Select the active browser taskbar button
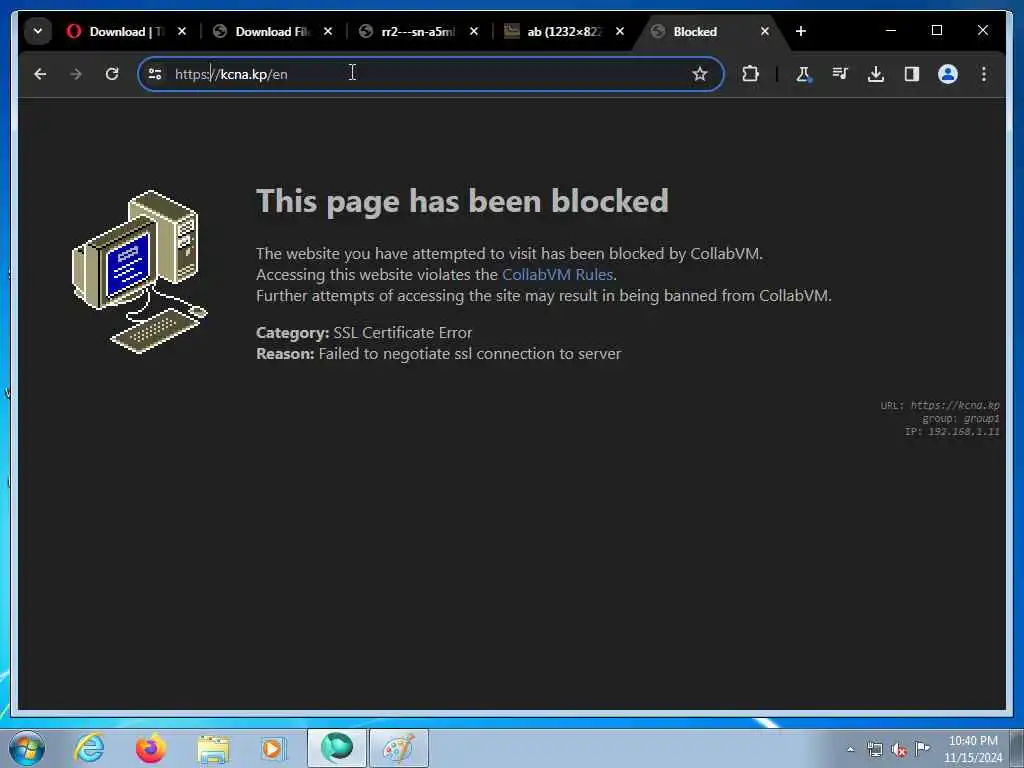 [337, 748]
